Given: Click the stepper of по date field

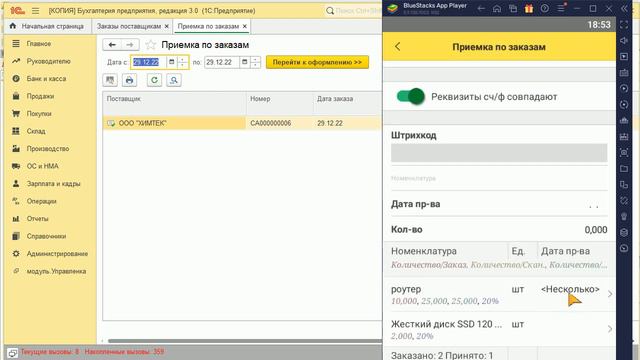Looking at the screenshot, I should coord(256,62).
